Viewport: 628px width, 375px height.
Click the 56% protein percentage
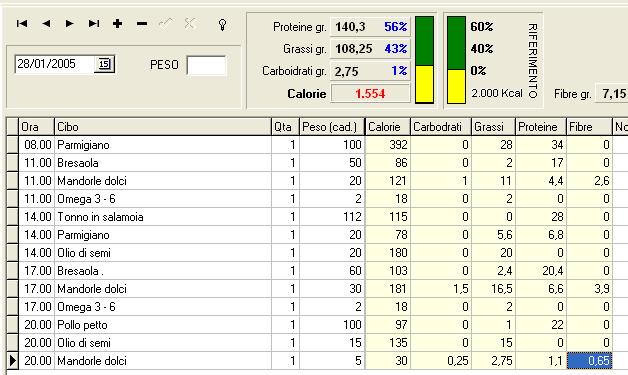coord(396,27)
